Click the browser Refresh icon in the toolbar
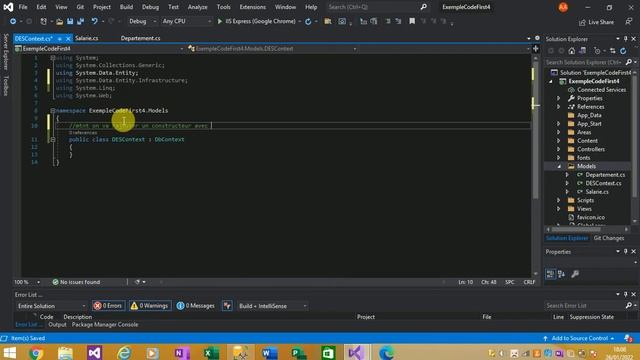This screenshot has height=360, width=640. click(308, 21)
